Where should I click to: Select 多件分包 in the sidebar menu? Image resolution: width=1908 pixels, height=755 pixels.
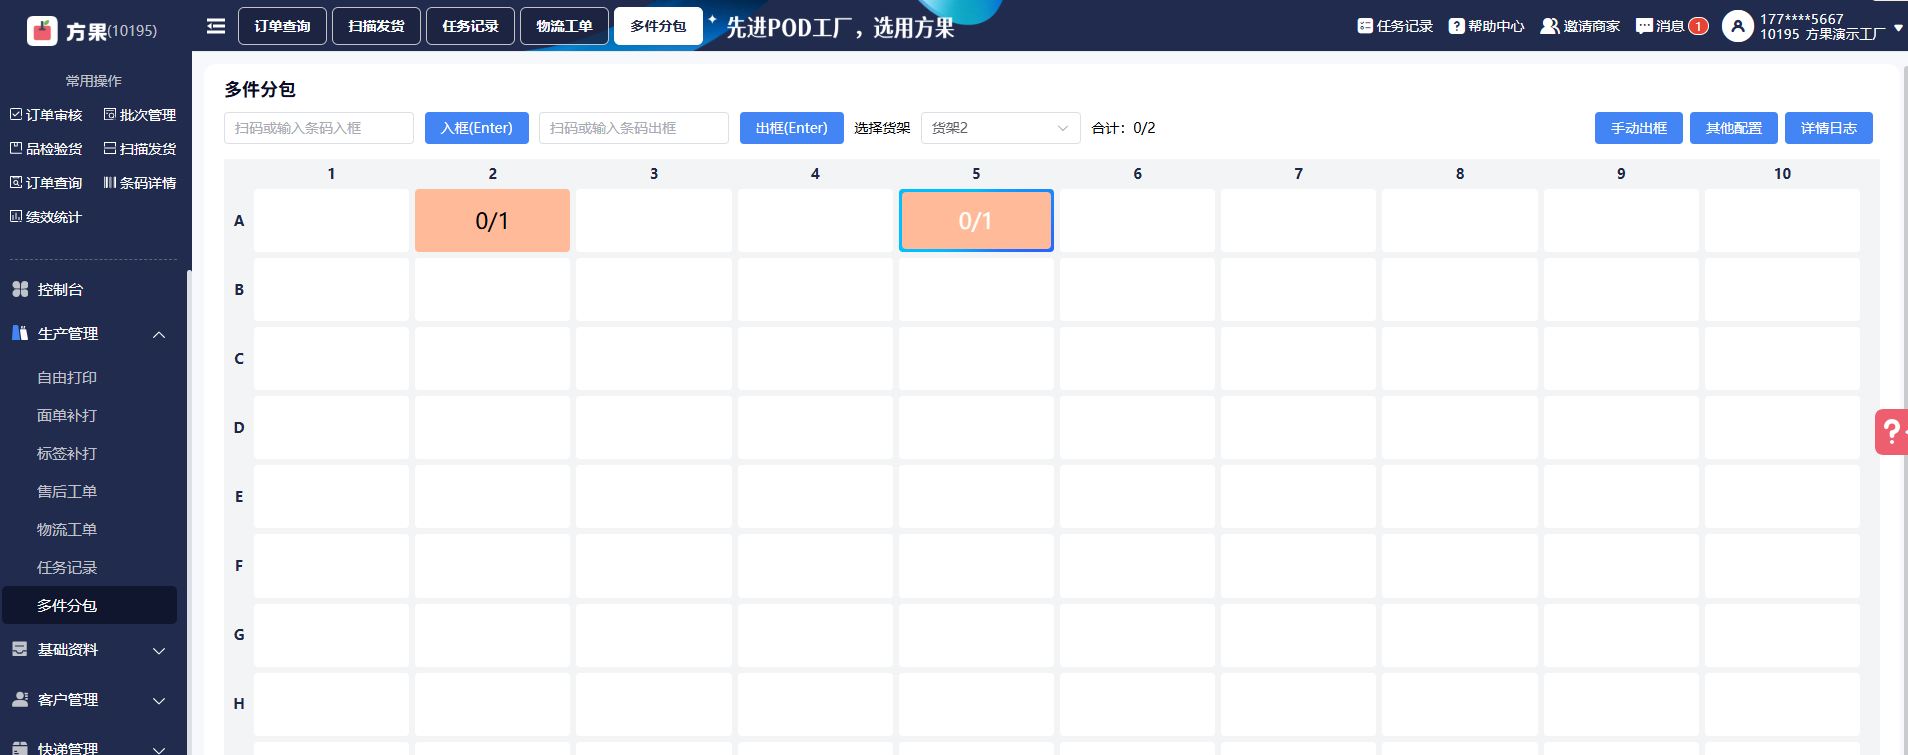(x=89, y=606)
